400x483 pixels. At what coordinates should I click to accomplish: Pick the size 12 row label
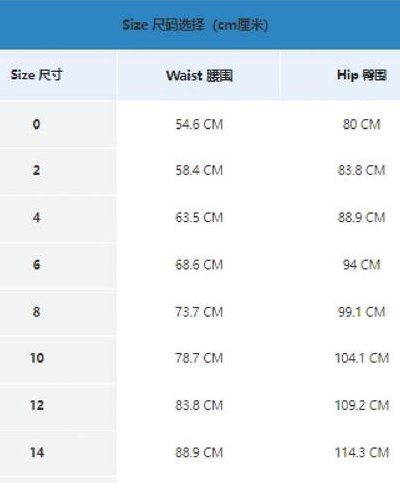tap(37, 405)
